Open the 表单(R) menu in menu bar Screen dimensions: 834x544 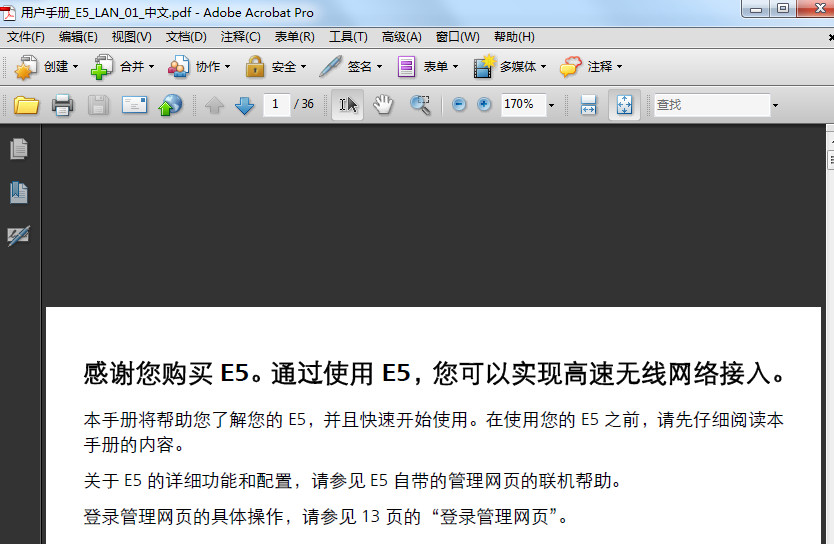[294, 37]
